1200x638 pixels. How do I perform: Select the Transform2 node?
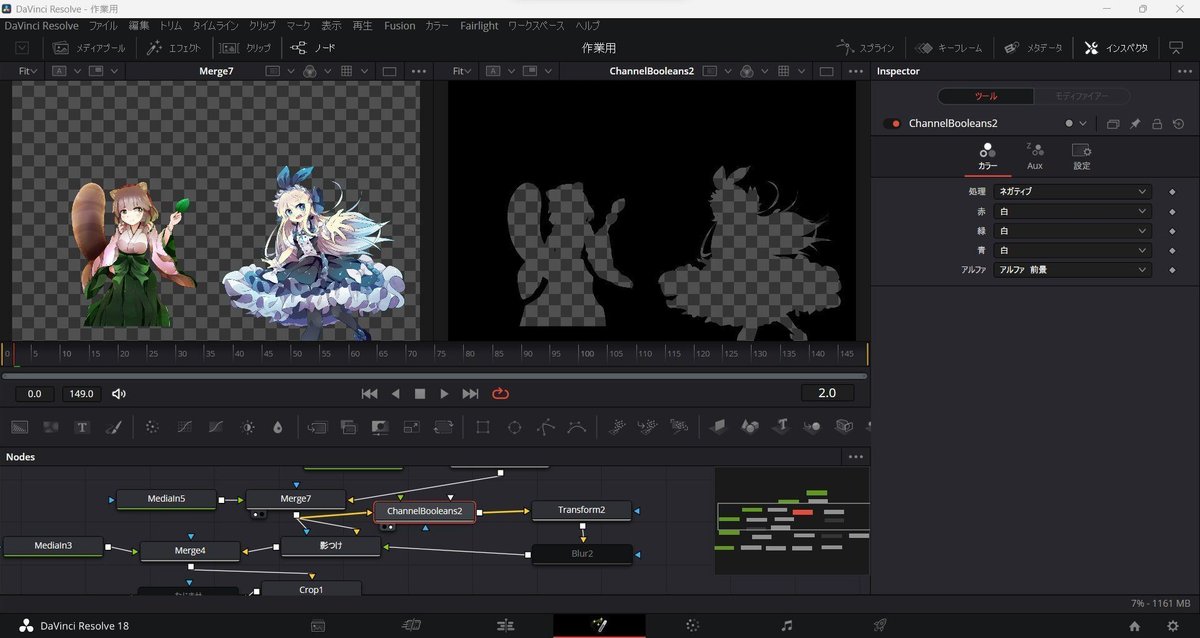pyautogui.click(x=581, y=510)
